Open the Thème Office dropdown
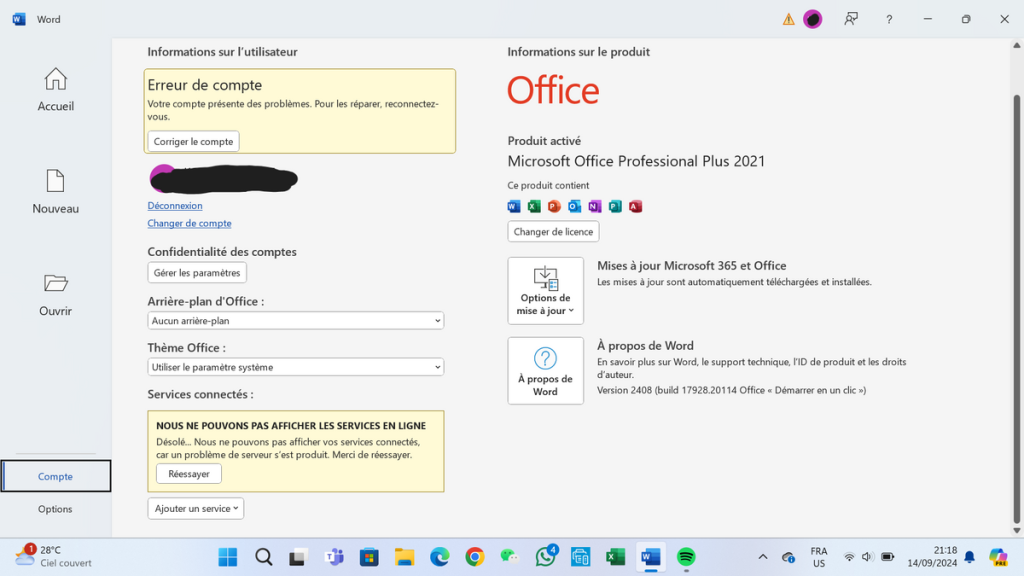Screen dimensions: 1024x576 pyautogui.click(x=295, y=367)
